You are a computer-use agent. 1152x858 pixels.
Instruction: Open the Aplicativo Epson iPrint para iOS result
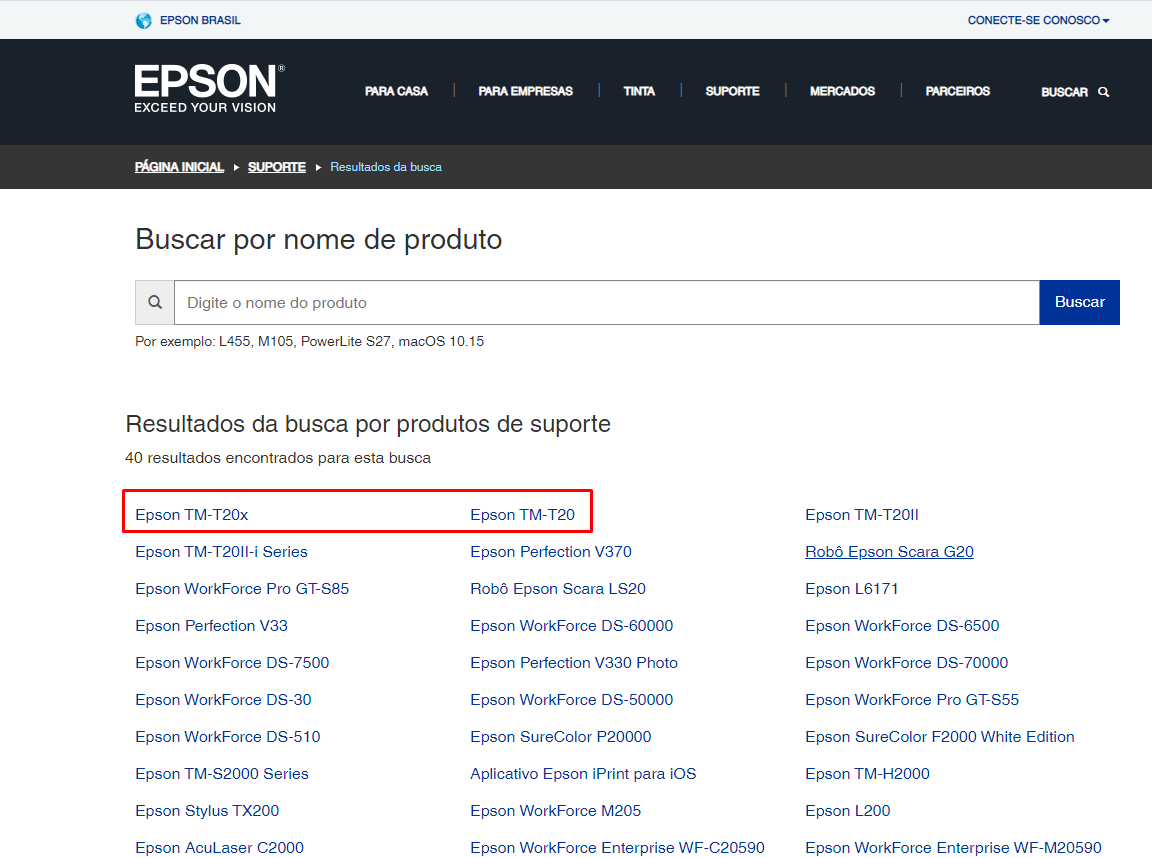click(x=583, y=774)
